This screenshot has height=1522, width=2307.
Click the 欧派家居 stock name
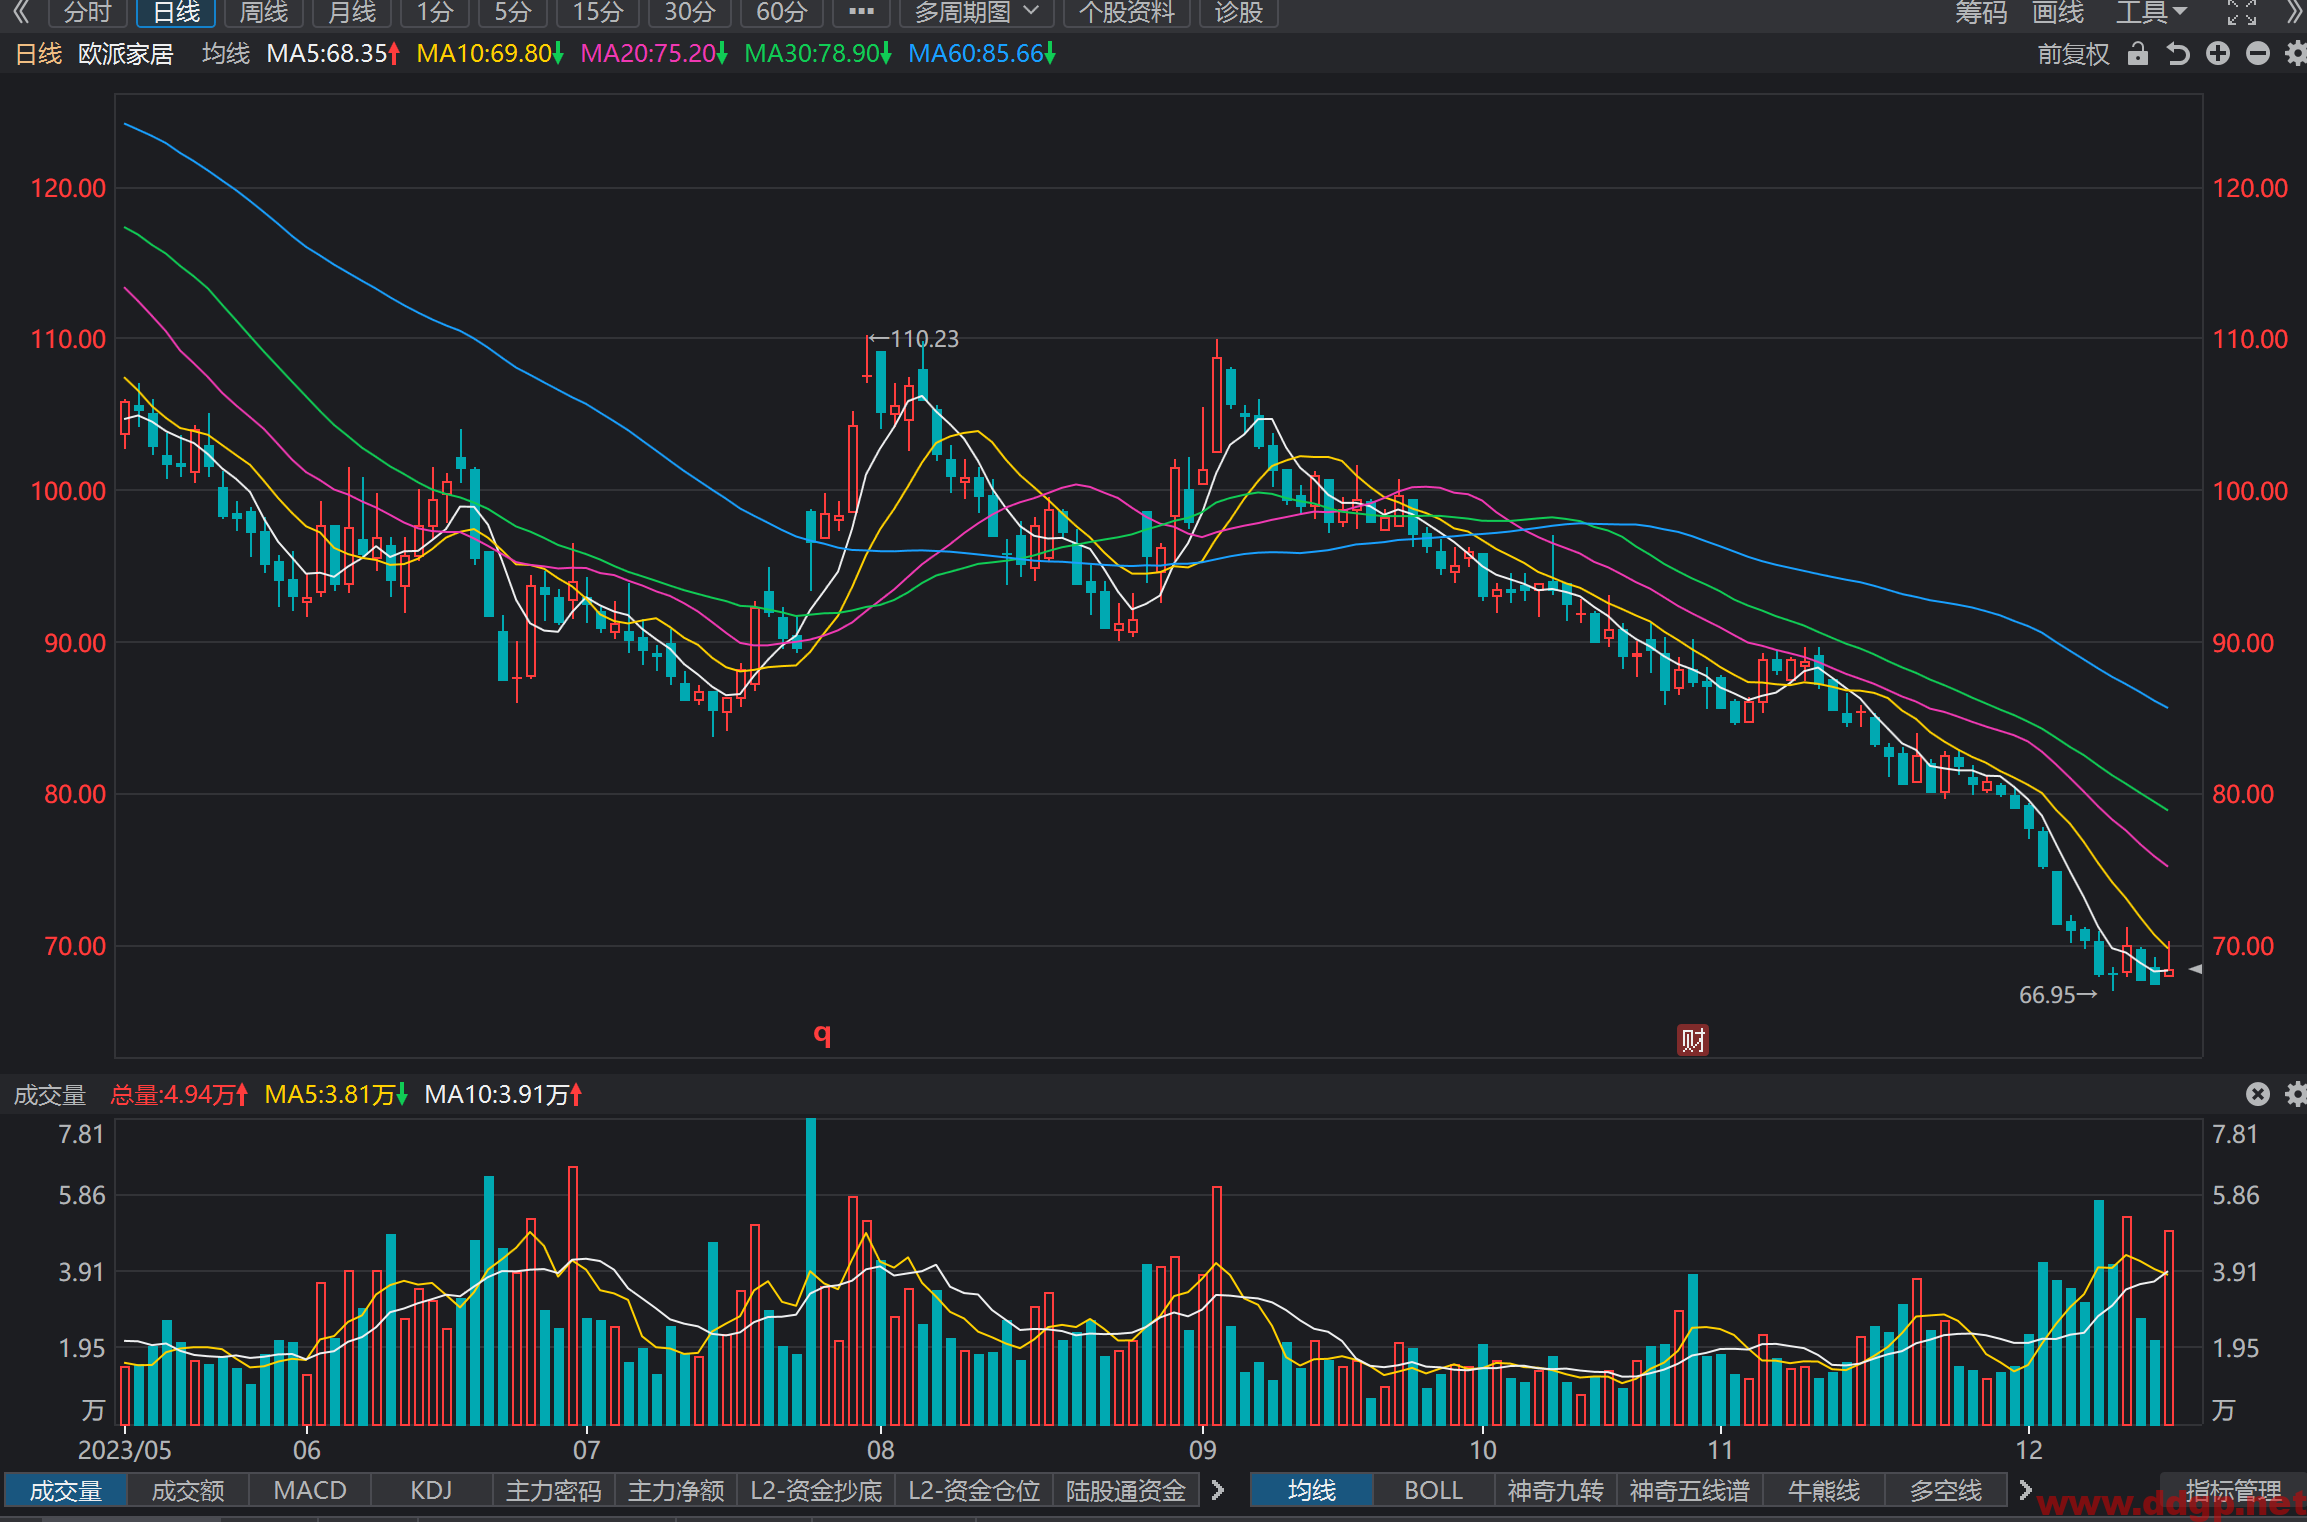pos(126,54)
